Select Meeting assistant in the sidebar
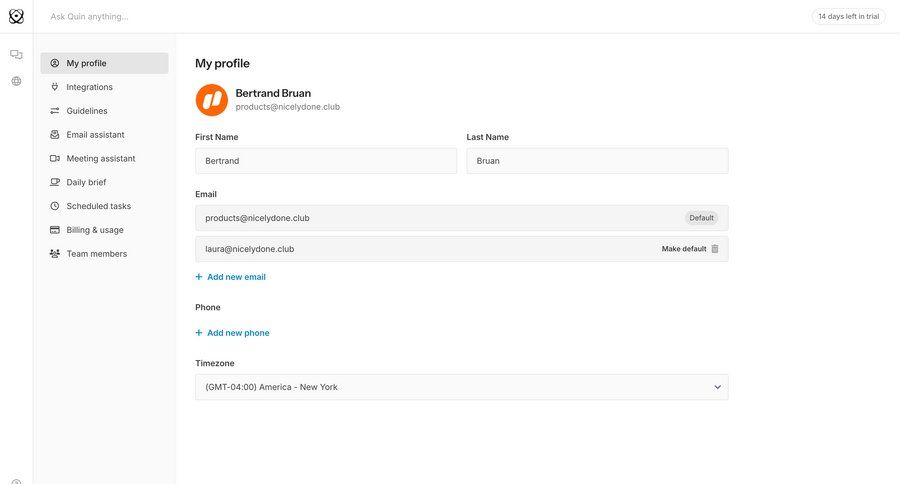 click(x=100, y=159)
